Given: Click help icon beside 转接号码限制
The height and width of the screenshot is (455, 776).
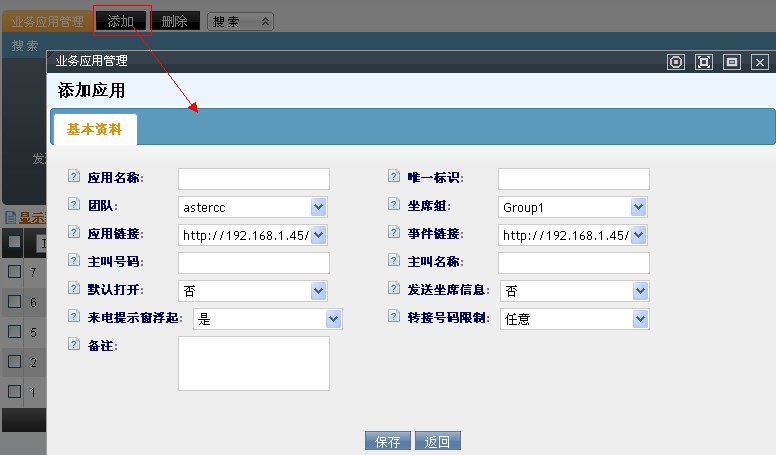Looking at the screenshot, I should click(394, 317).
